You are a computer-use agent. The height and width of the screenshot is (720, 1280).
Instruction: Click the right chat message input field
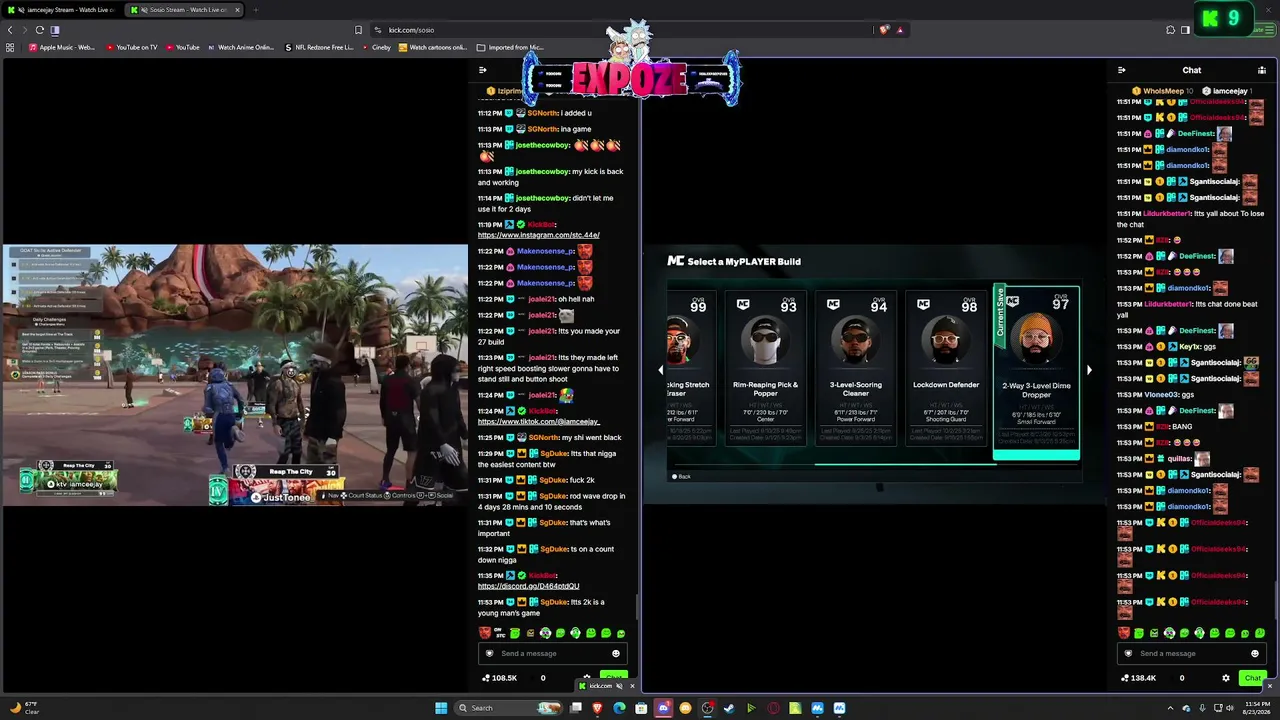click(x=1192, y=653)
